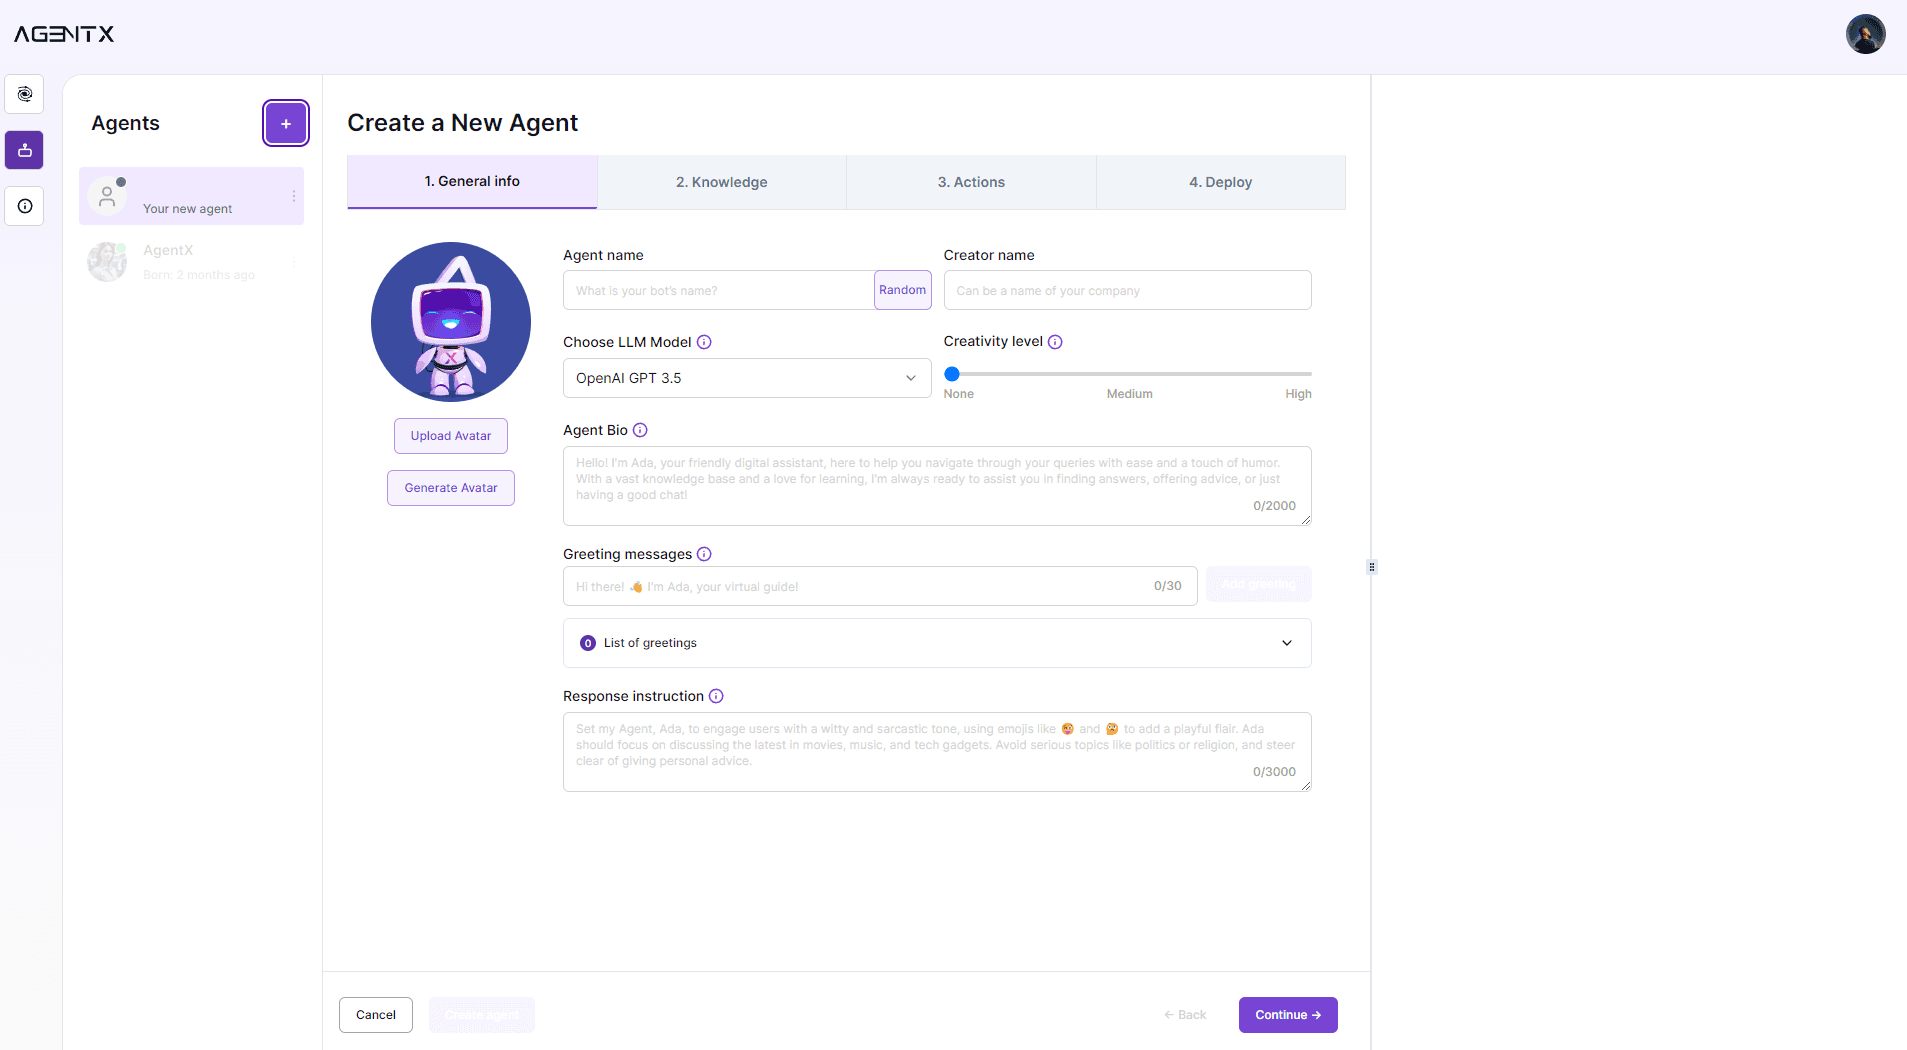Switch to the Knowledge tab
1907x1050 pixels.
(722, 182)
